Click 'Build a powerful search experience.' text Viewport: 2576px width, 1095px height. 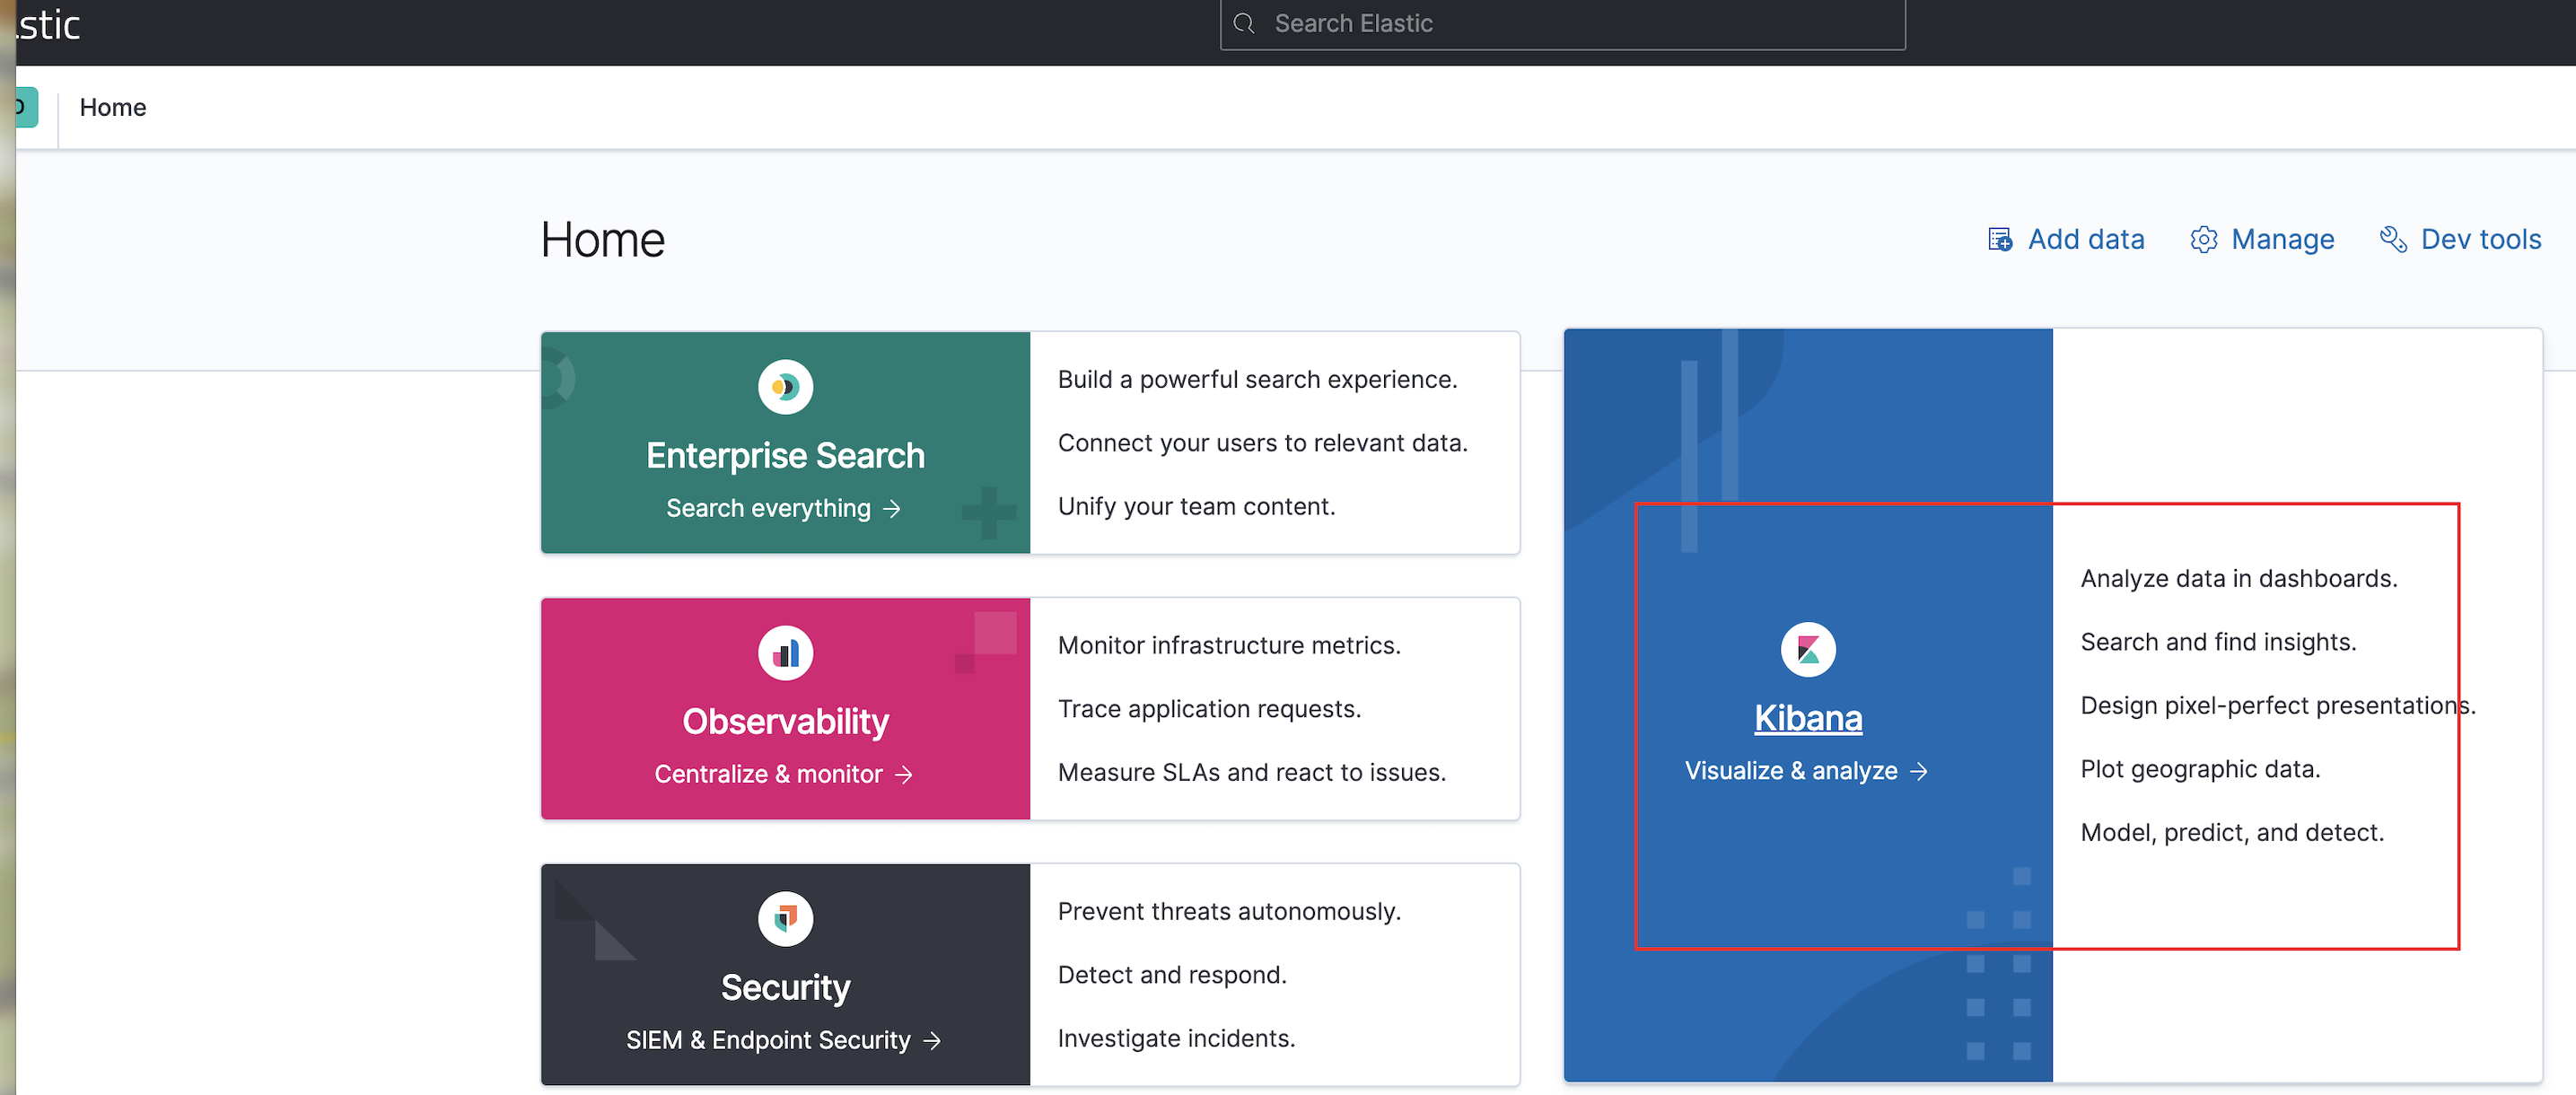coord(1257,380)
